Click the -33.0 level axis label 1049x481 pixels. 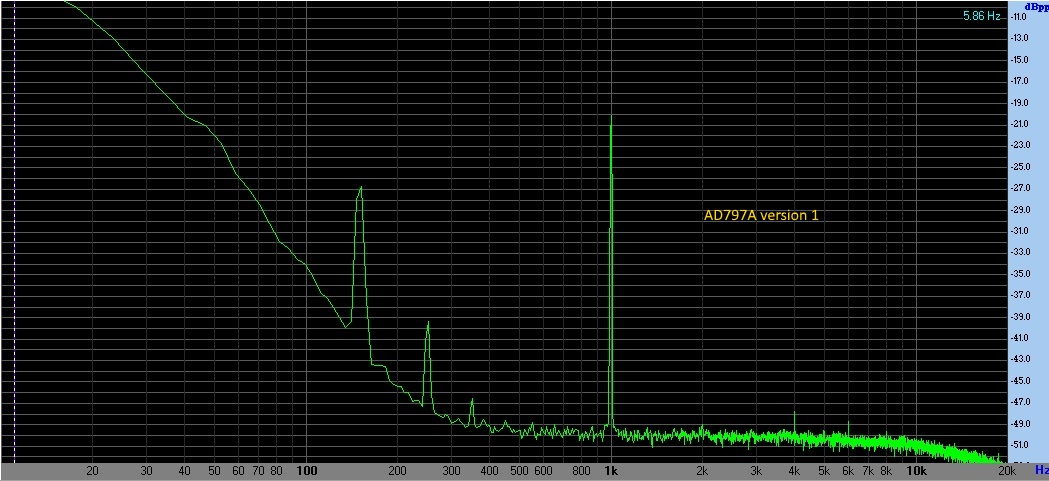1021,252
